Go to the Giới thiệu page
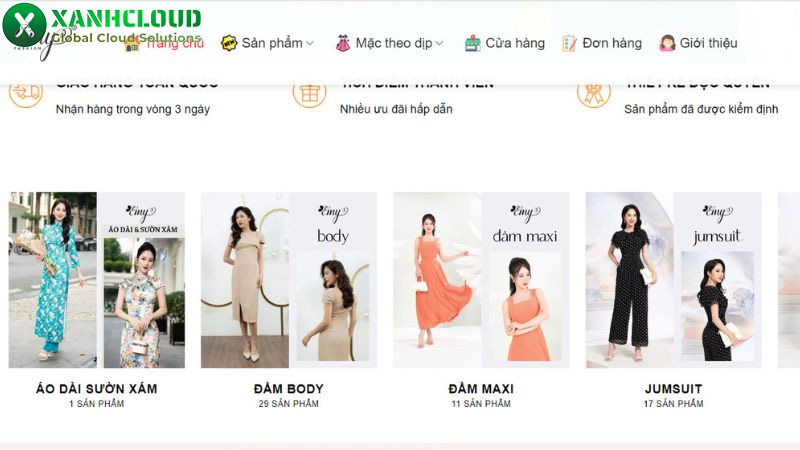Screen dimensions: 800x450 click(x=708, y=43)
